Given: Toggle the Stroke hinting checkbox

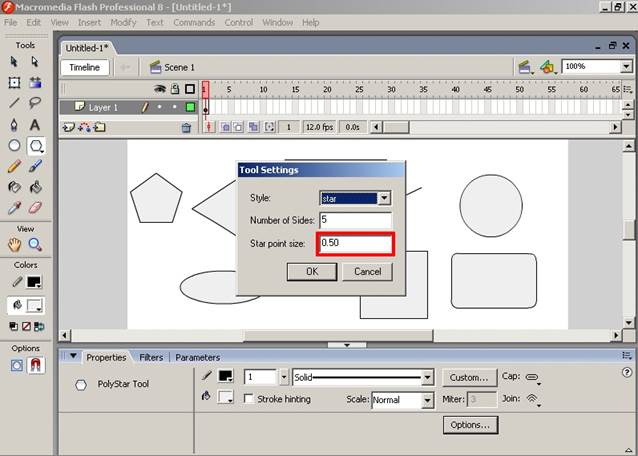Looking at the screenshot, I should 248,398.
